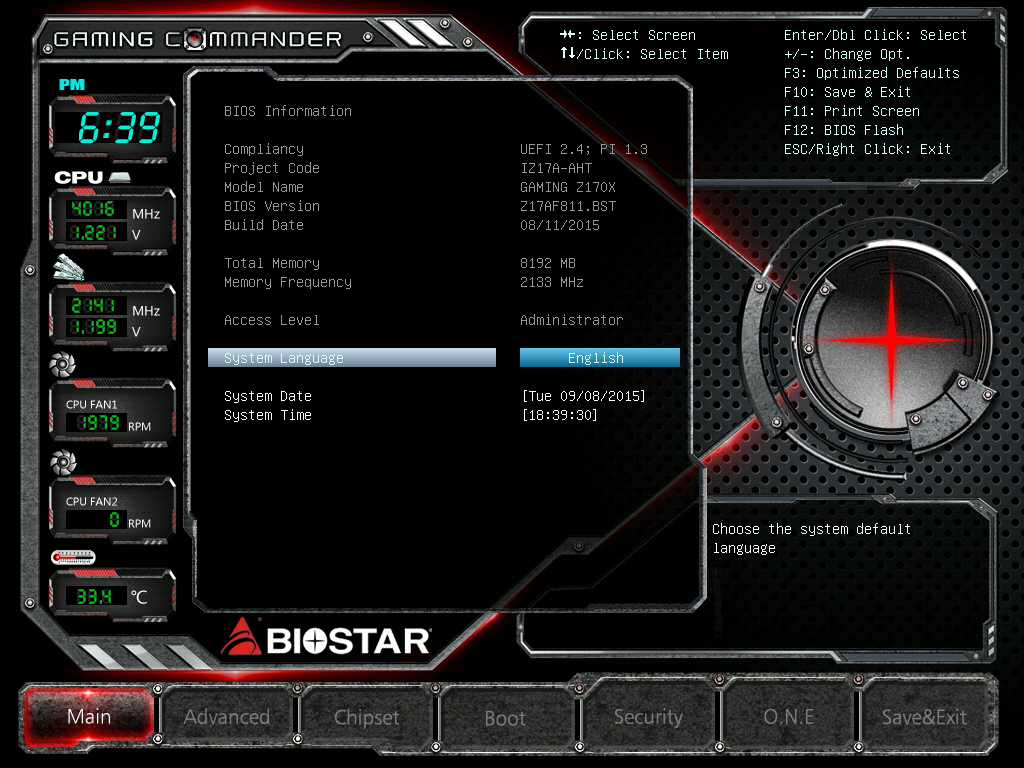Click the F11: Print Screen hint
The width and height of the screenshot is (1024, 768).
click(x=852, y=110)
